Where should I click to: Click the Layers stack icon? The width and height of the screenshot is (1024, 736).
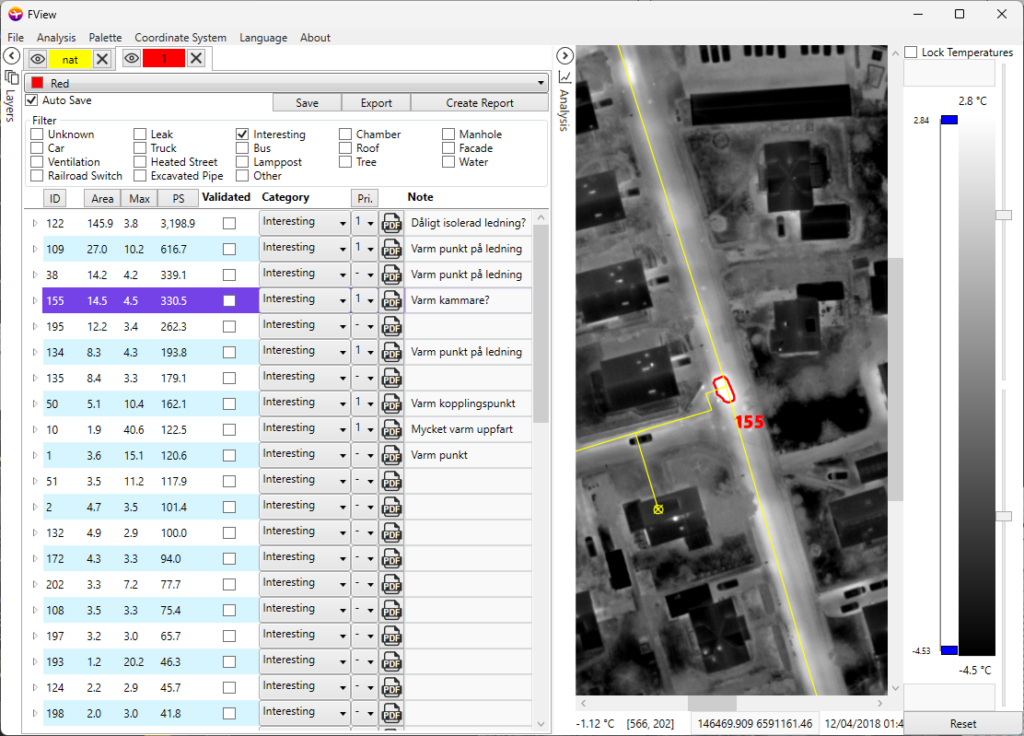pyautogui.click(x=11, y=77)
